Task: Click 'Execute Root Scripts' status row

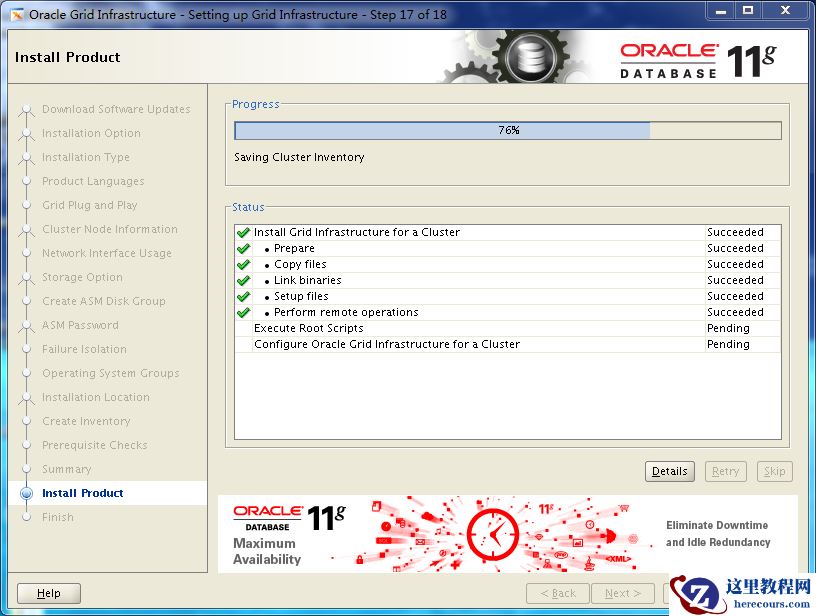Action: click(x=508, y=329)
